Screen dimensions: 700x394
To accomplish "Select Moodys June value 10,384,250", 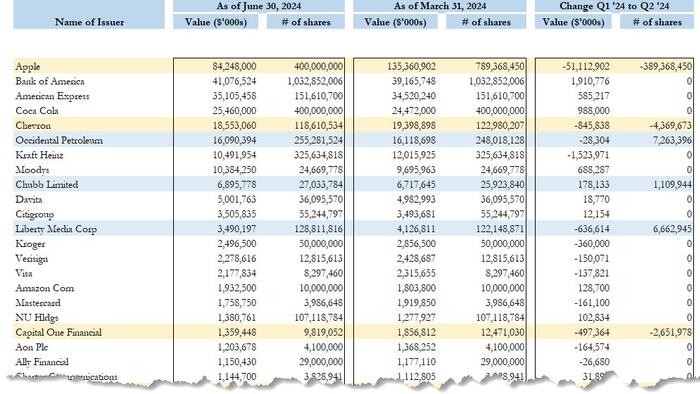I will pos(234,170).
